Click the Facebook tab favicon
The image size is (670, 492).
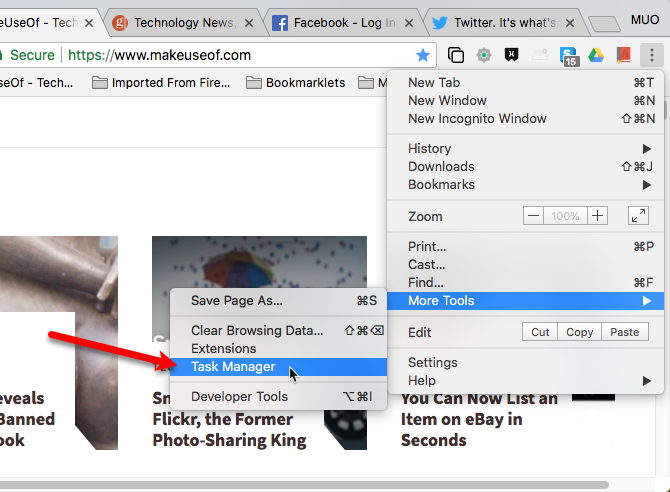tap(280, 23)
